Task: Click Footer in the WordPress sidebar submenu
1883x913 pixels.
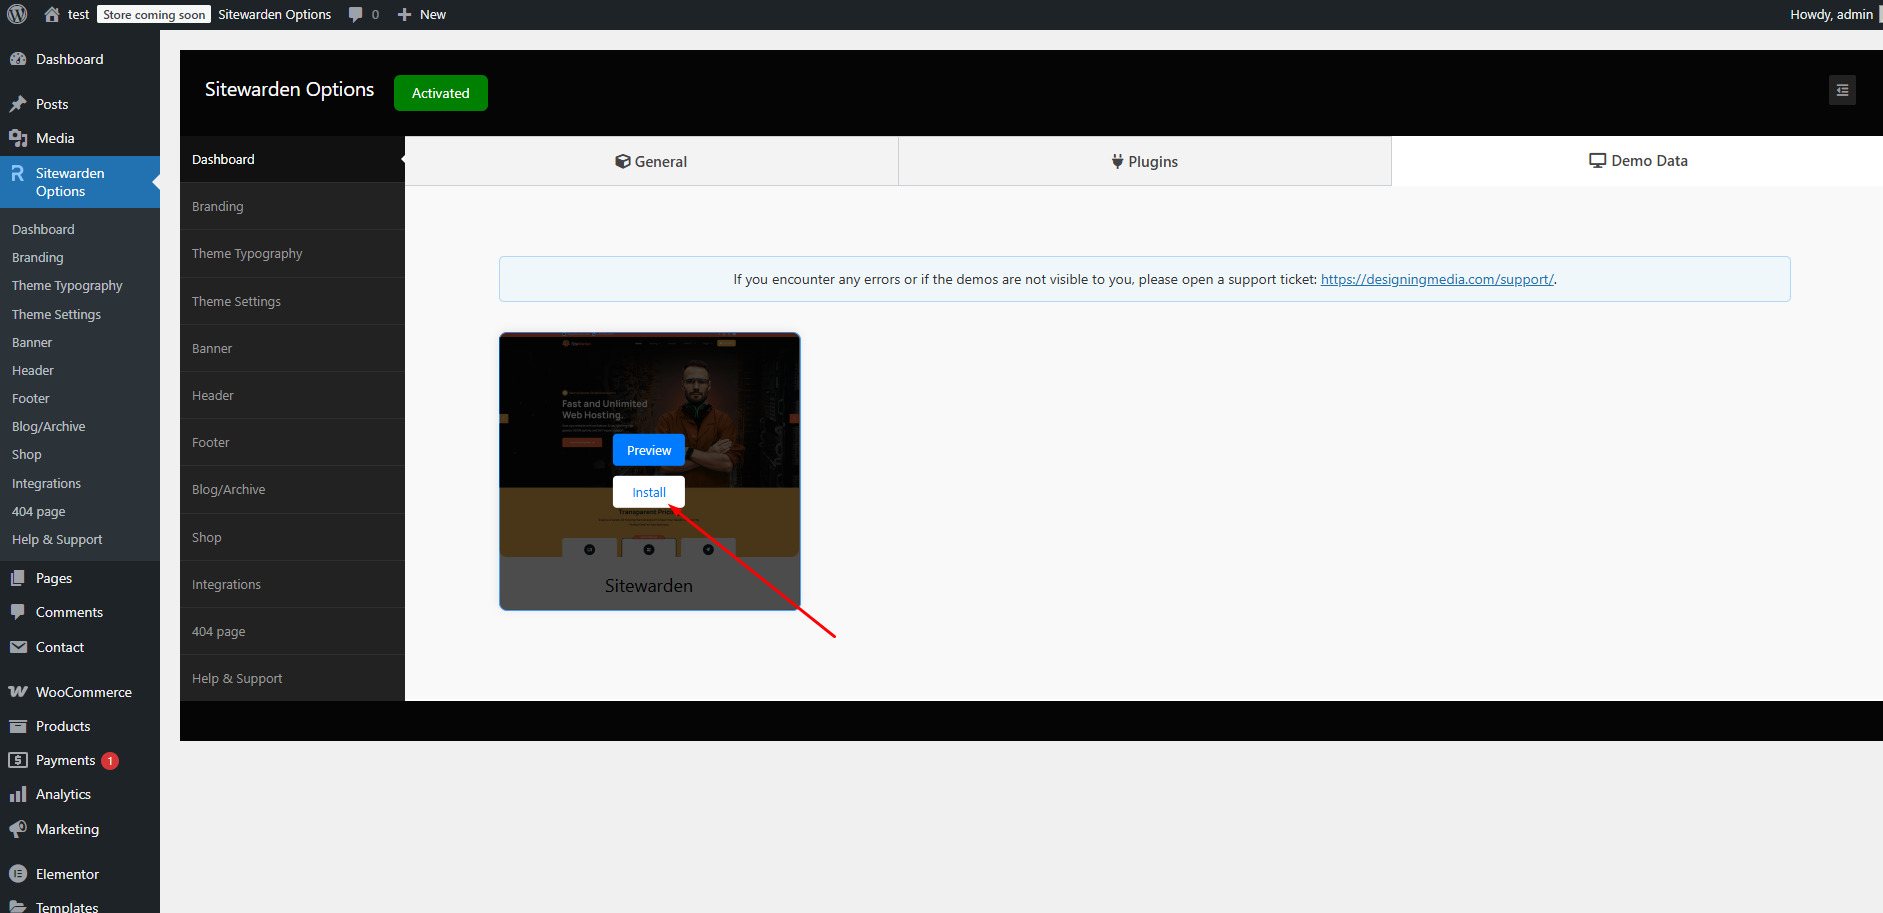Action: pos(31,398)
